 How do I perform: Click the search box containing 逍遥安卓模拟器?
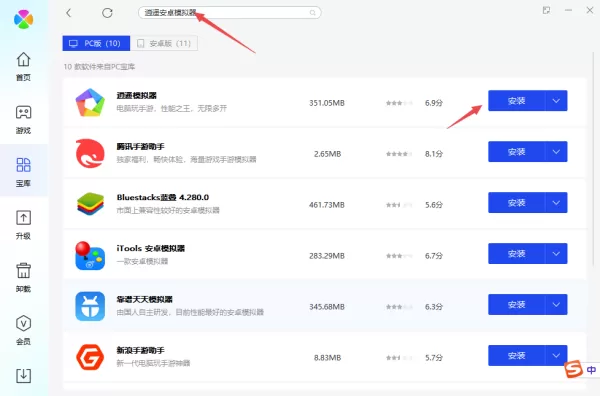tap(230, 13)
